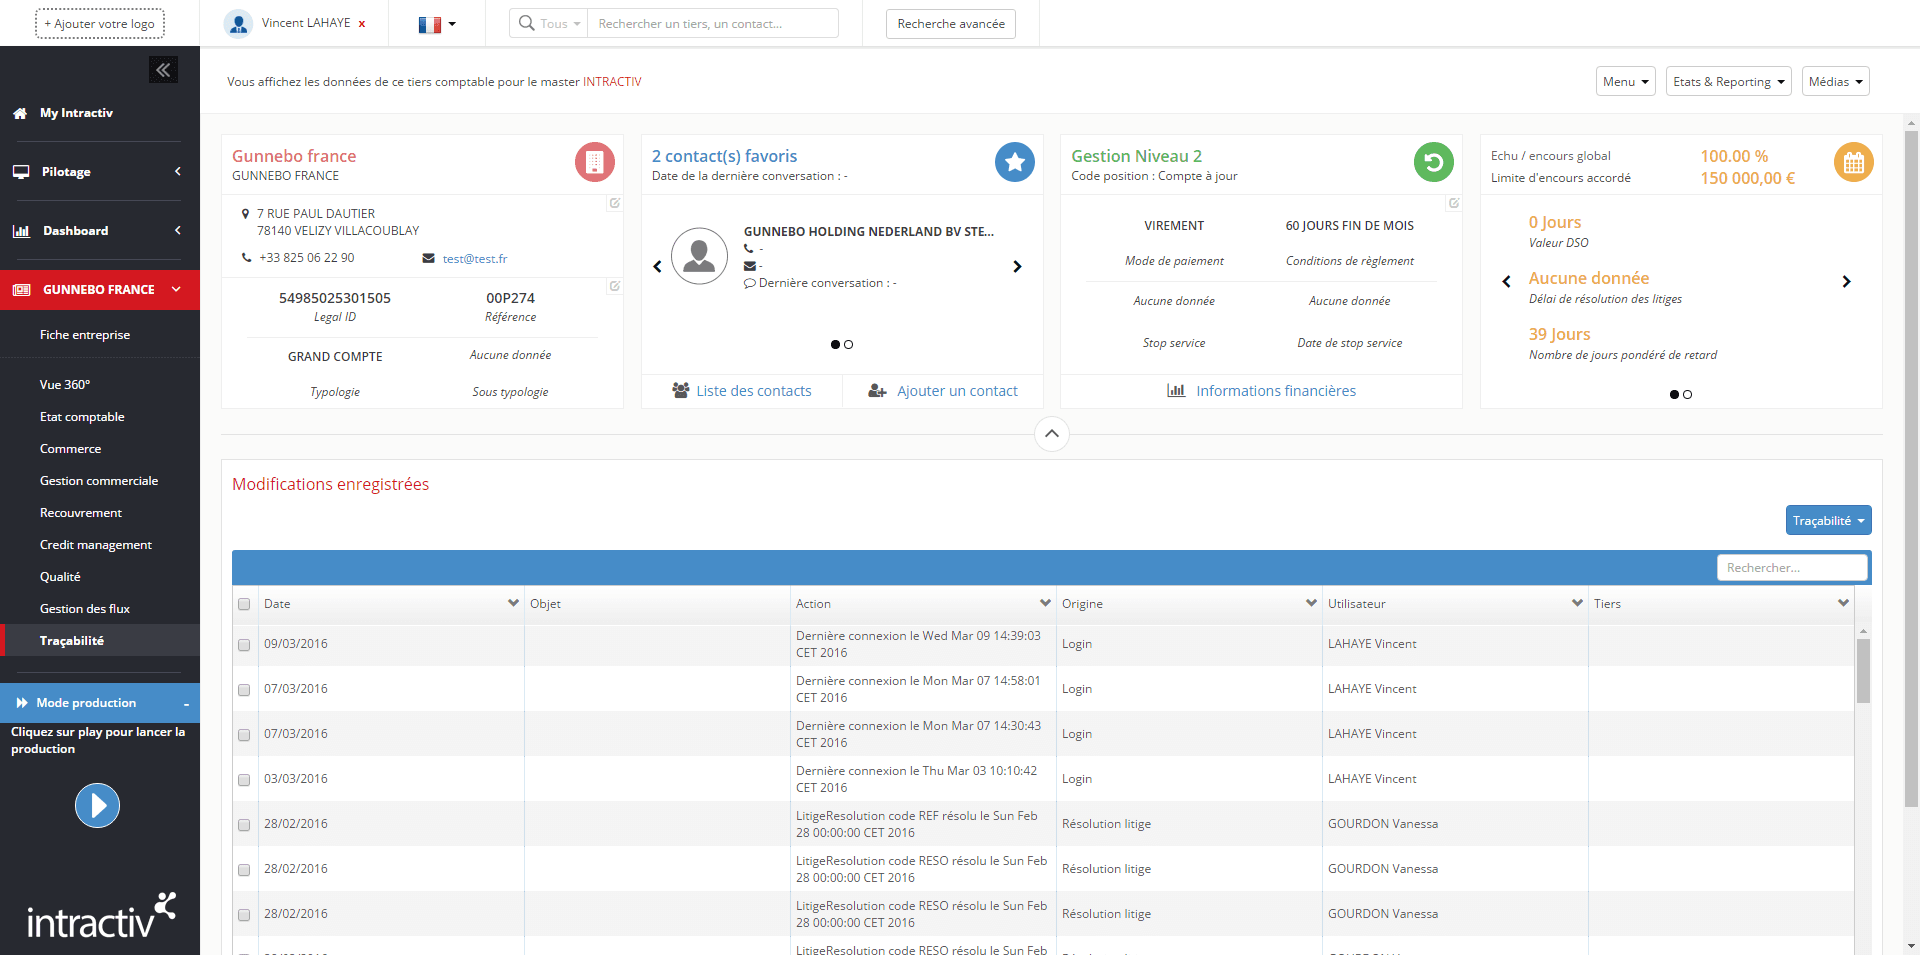The image size is (1920, 955).
Task: Check the first 28/02/2016 row checkbox
Action: click(244, 825)
